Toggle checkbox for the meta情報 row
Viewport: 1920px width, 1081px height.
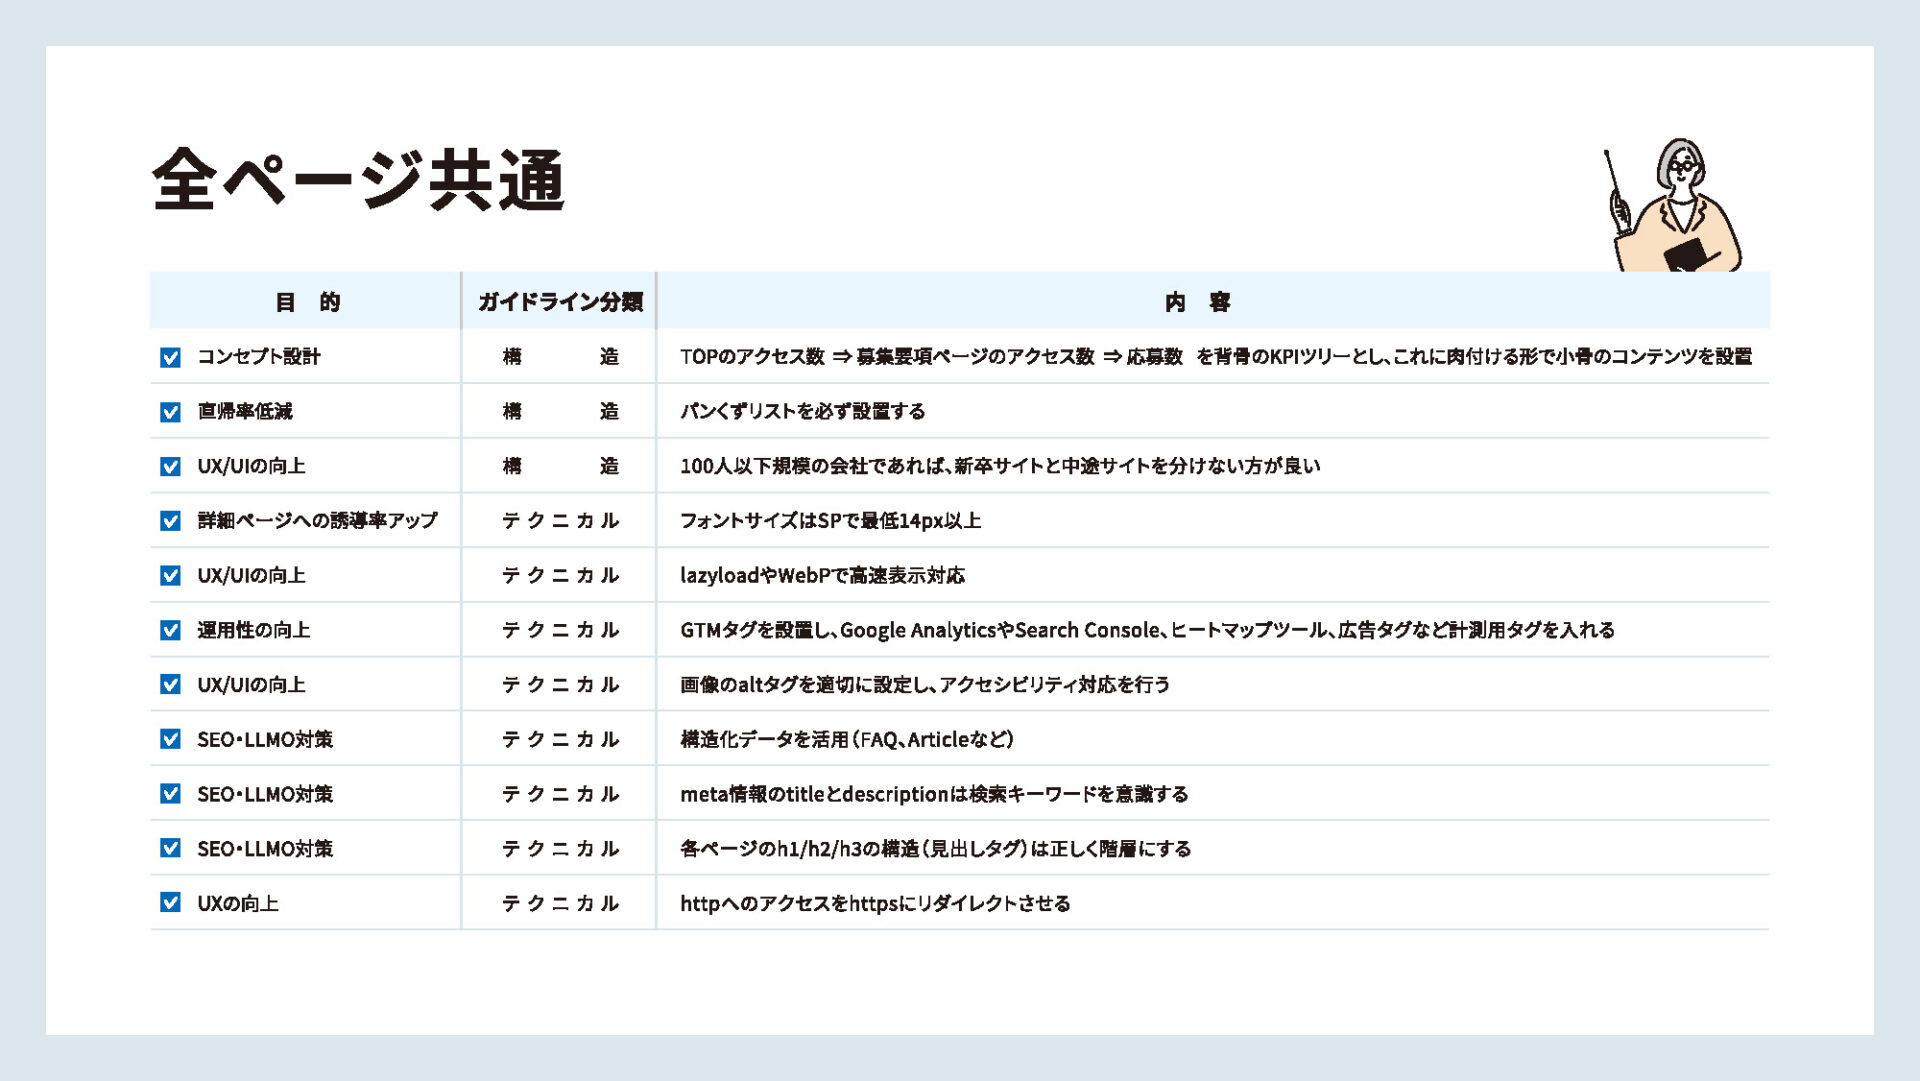point(171,794)
